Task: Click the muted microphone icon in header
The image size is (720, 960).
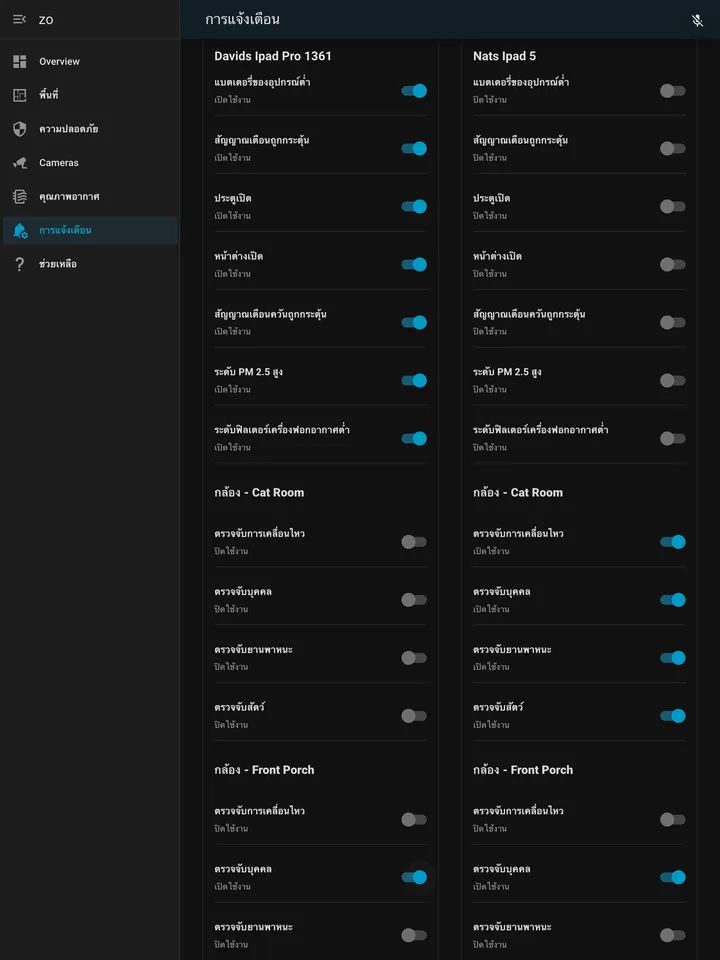Action: (697, 20)
